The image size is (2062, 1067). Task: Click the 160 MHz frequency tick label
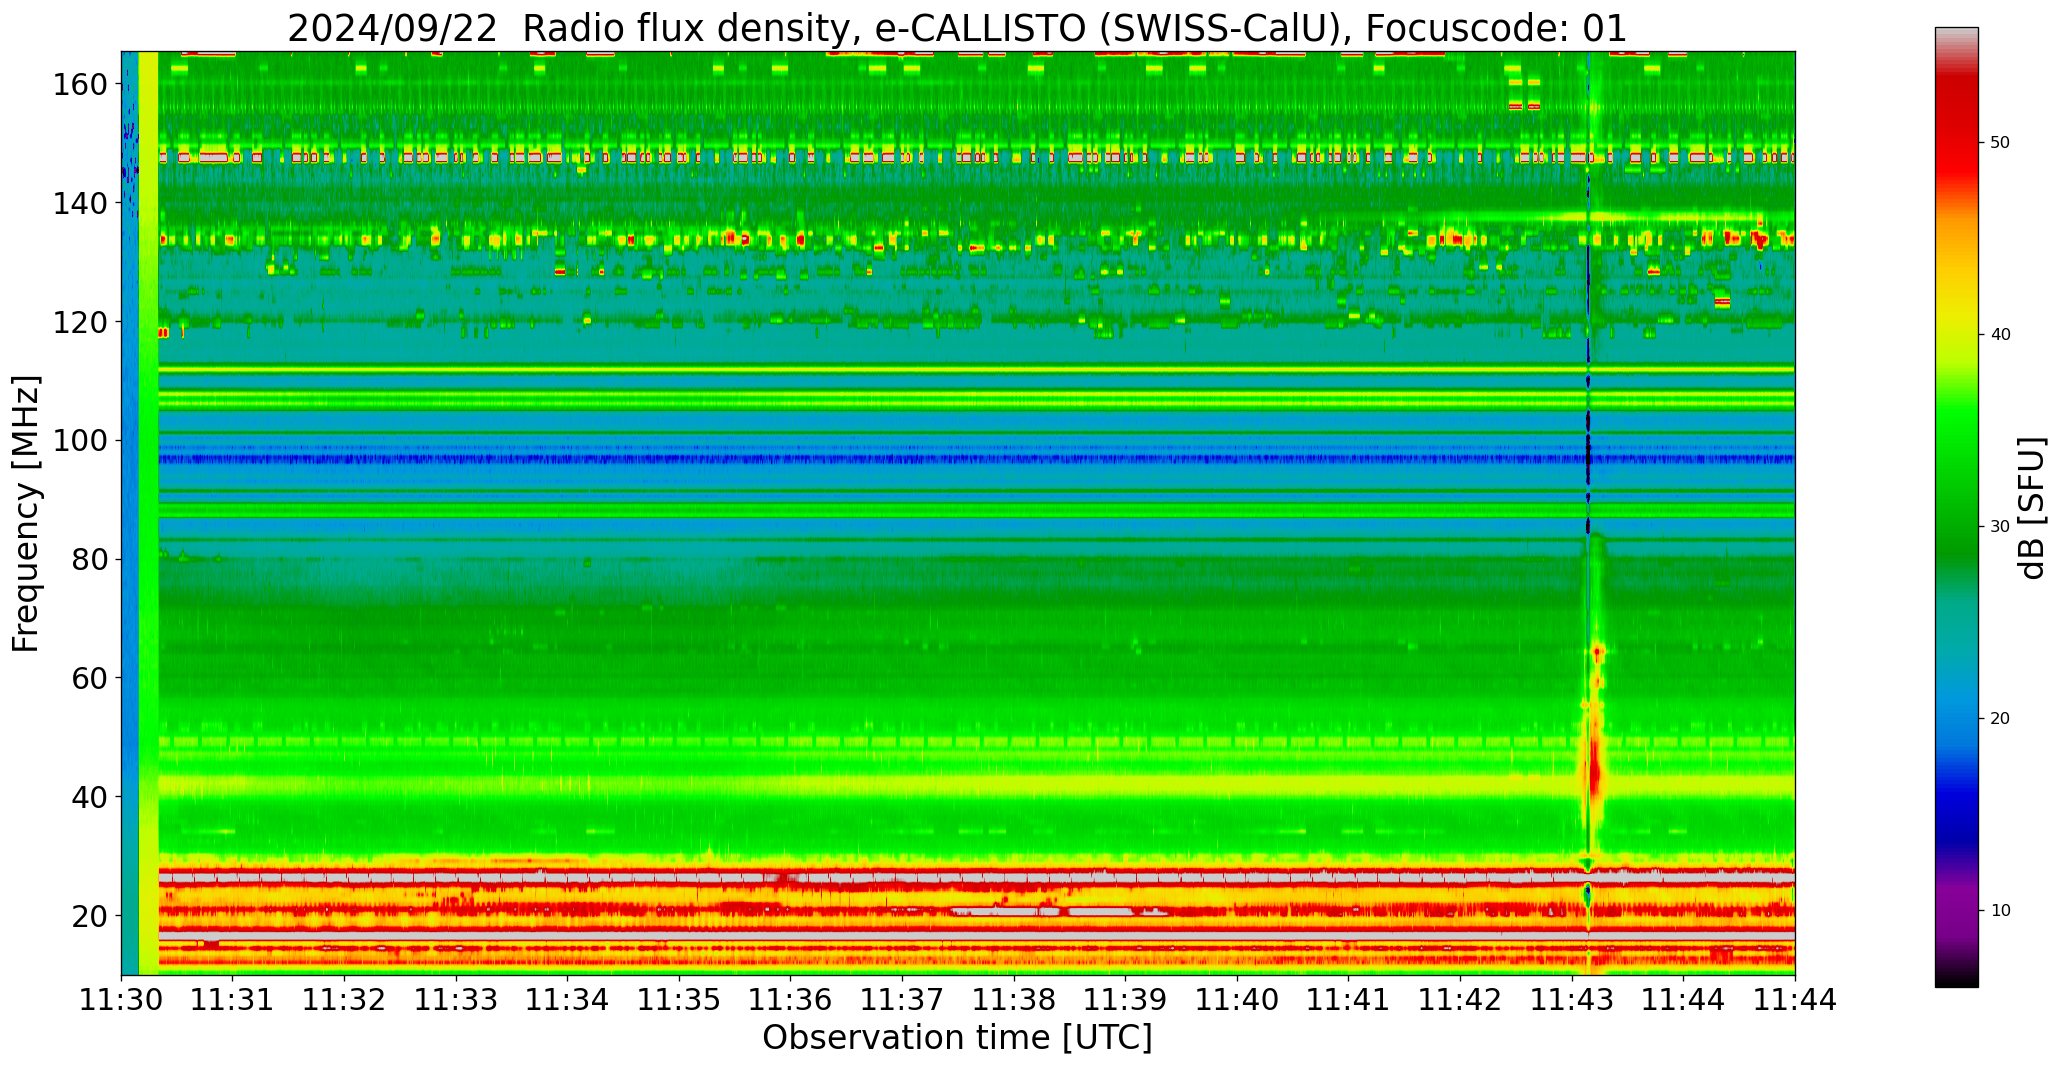(80, 85)
